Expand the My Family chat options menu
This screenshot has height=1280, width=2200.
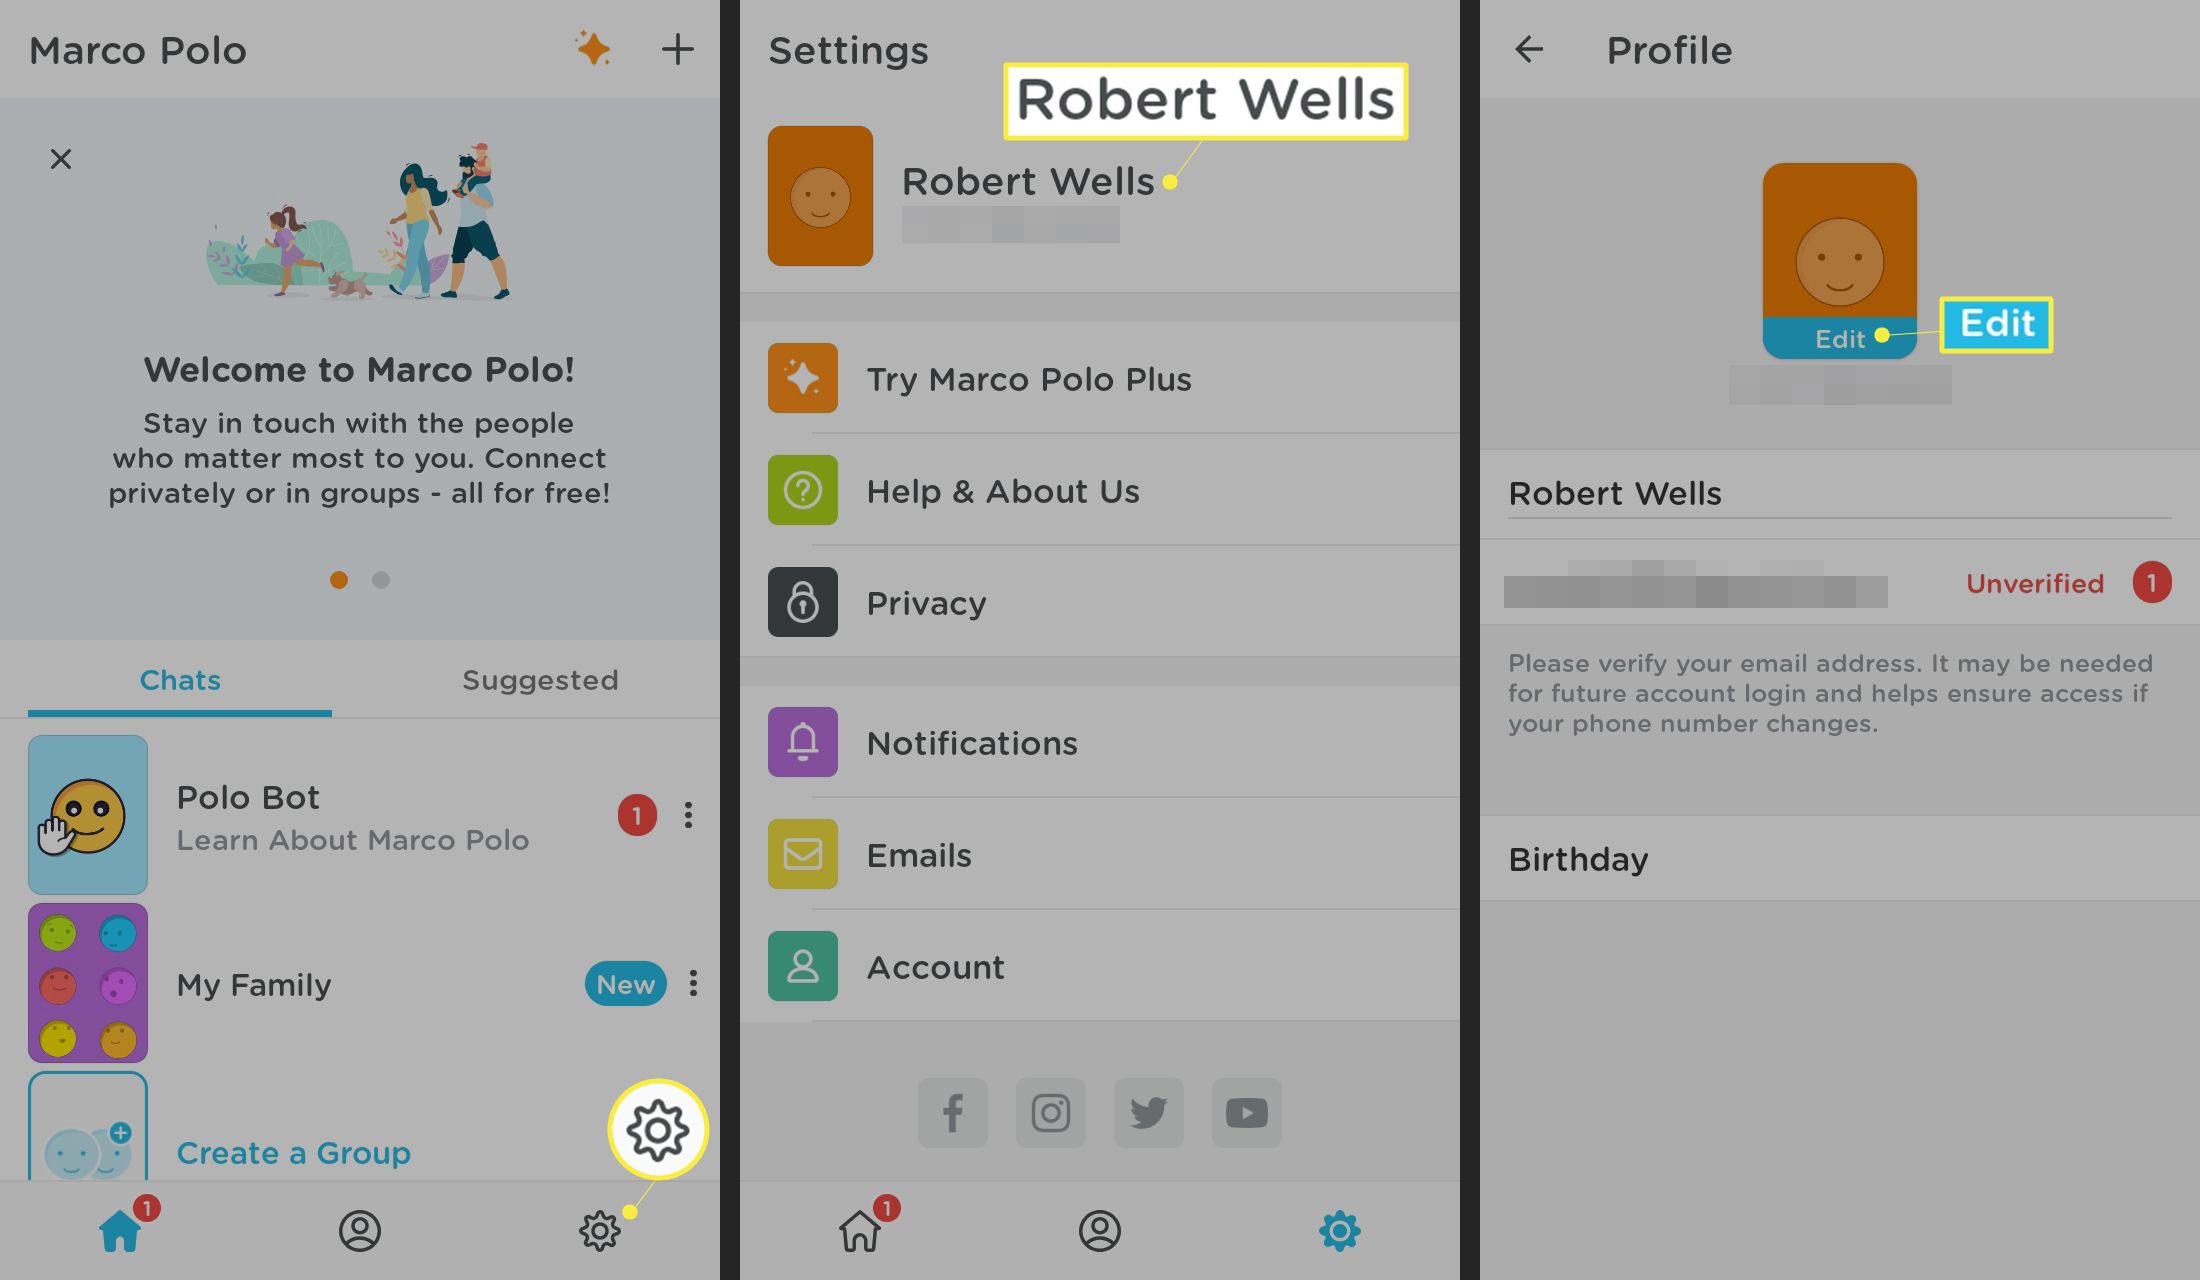point(690,983)
